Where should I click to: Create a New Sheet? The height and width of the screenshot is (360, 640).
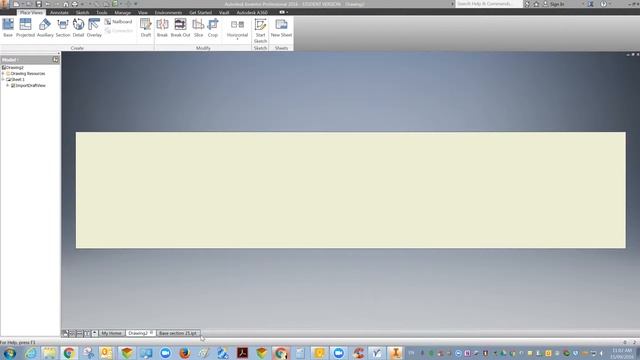pyautogui.click(x=281, y=28)
